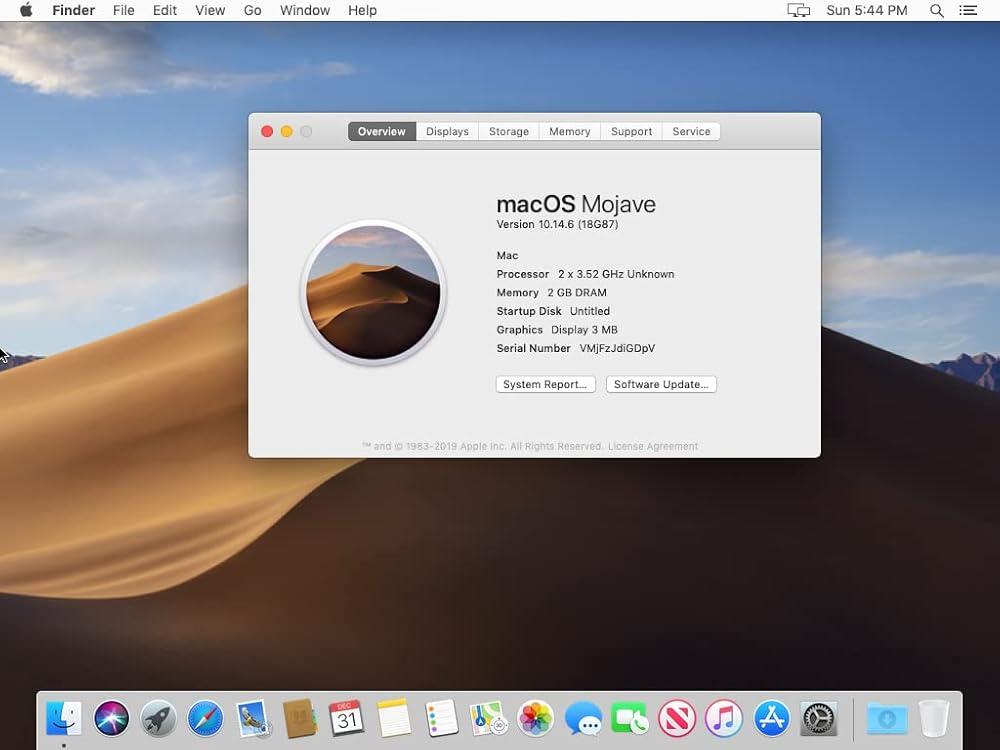Open System Preferences gear icon
This screenshot has height=750, width=1000.
(819, 718)
